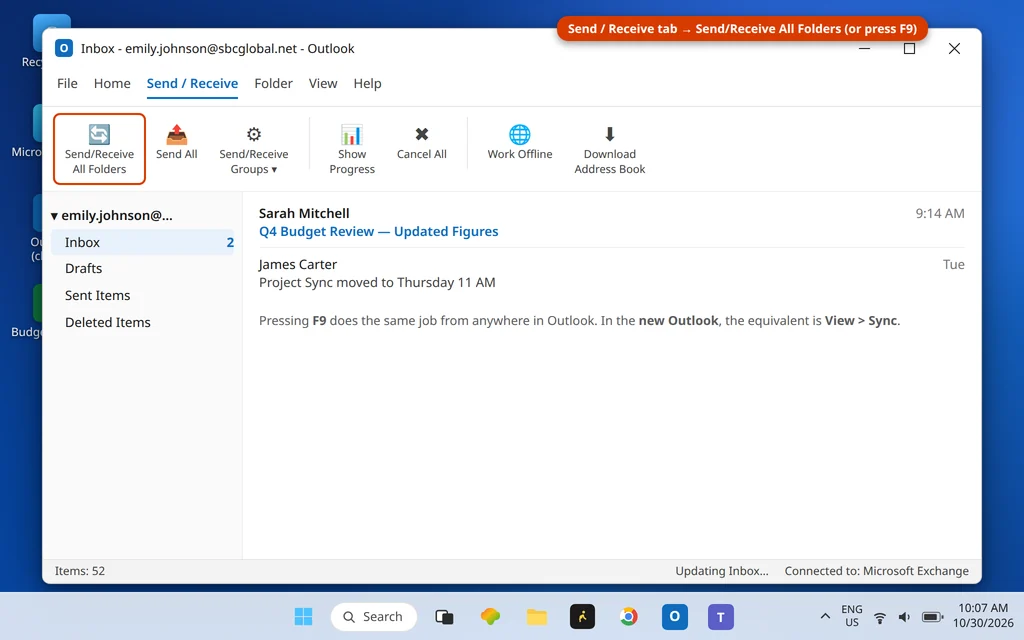Toggle Work Offline mode

pyautogui.click(x=520, y=143)
